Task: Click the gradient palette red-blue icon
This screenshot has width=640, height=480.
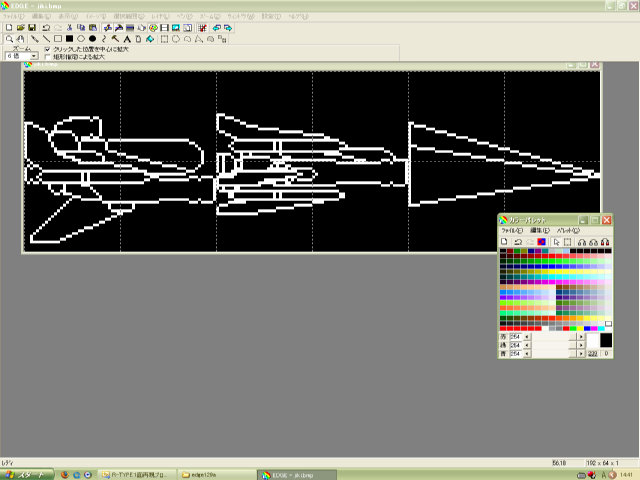Action: click(542, 242)
